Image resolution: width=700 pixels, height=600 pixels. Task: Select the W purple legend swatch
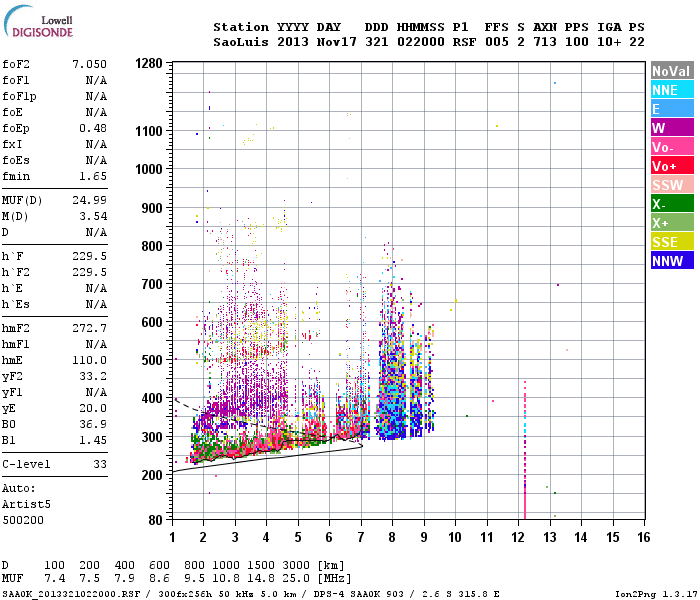(672, 128)
